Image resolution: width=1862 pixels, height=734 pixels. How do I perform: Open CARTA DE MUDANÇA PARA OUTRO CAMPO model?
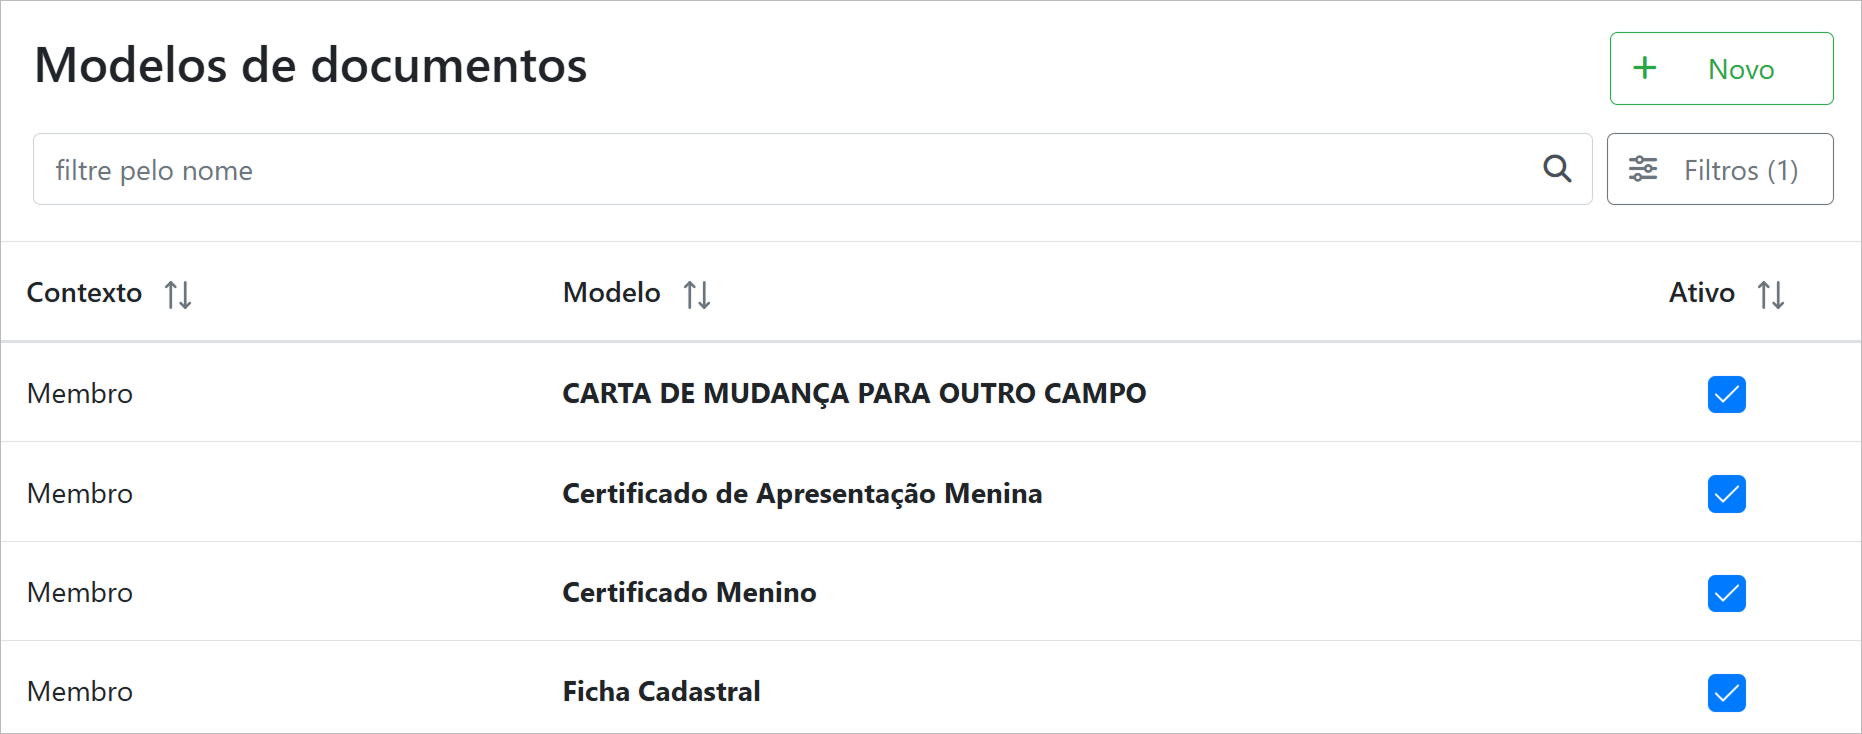[854, 393]
